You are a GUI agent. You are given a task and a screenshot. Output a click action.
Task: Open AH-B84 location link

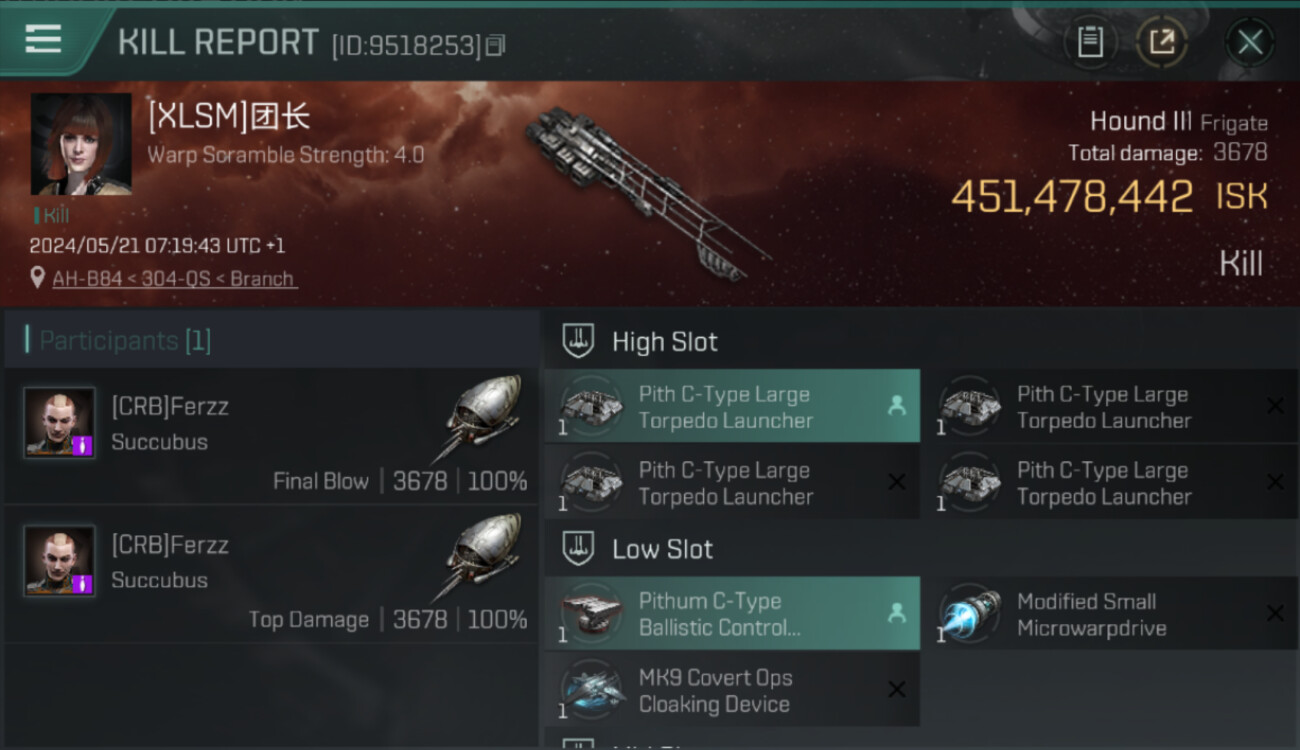(x=174, y=279)
